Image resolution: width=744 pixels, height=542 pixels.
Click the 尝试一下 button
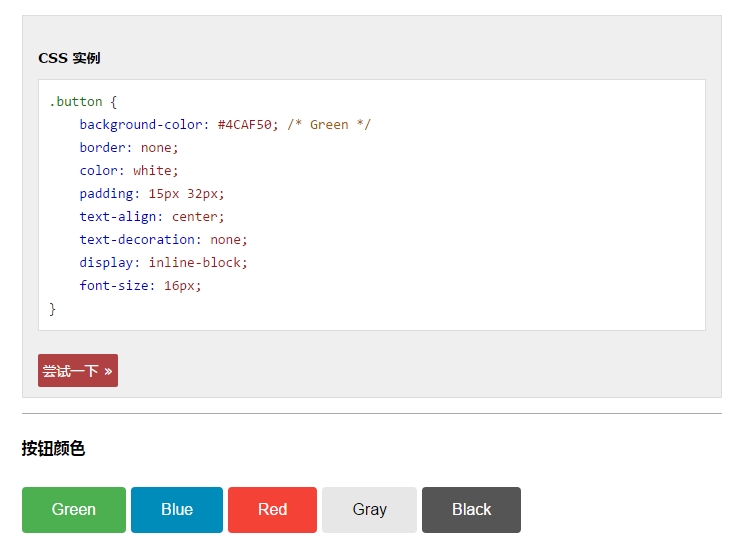click(x=78, y=370)
